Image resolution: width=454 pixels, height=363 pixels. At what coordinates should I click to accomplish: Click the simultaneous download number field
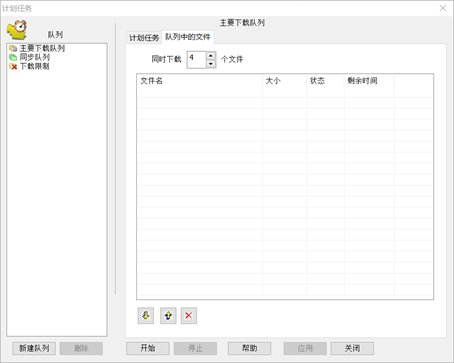197,60
